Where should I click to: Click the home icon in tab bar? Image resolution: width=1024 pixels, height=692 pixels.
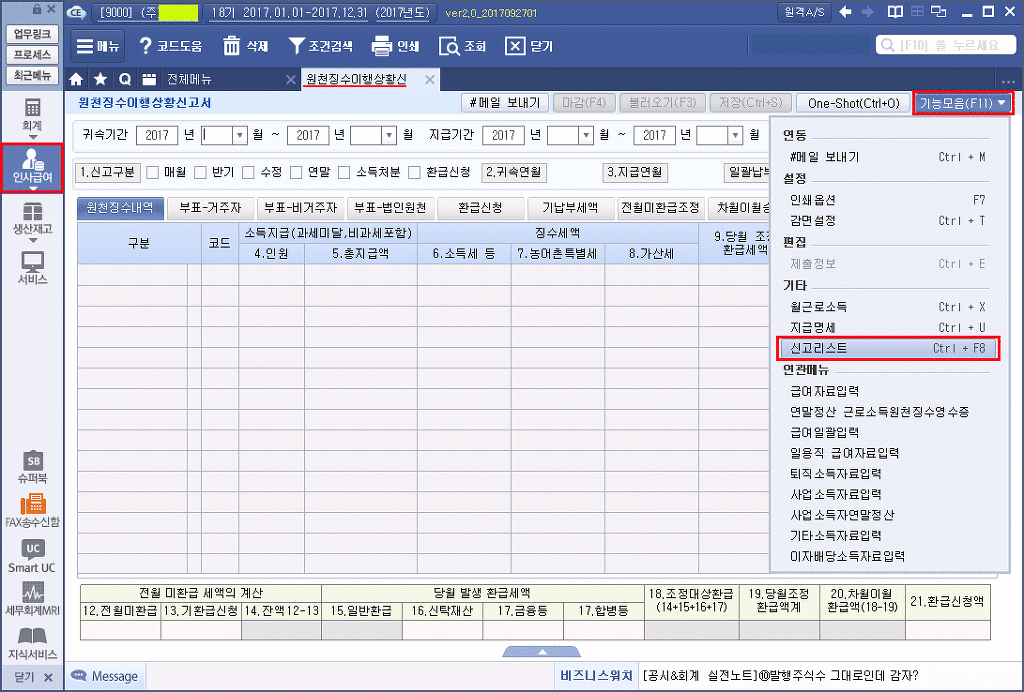pos(77,79)
